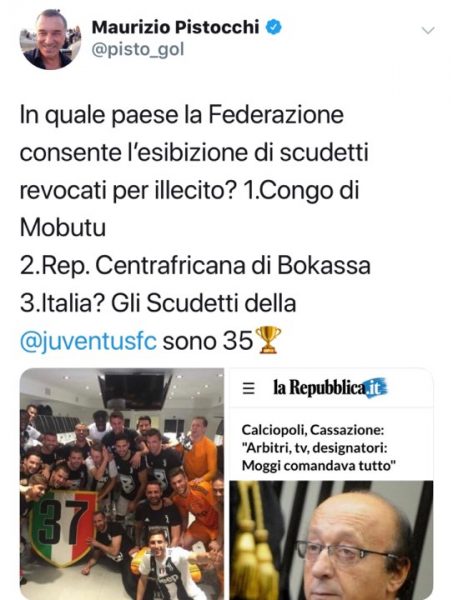Image resolution: width=453 pixels, height=600 pixels.
Task: Follow the @juventusfc mention link
Action: click(88, 340)
